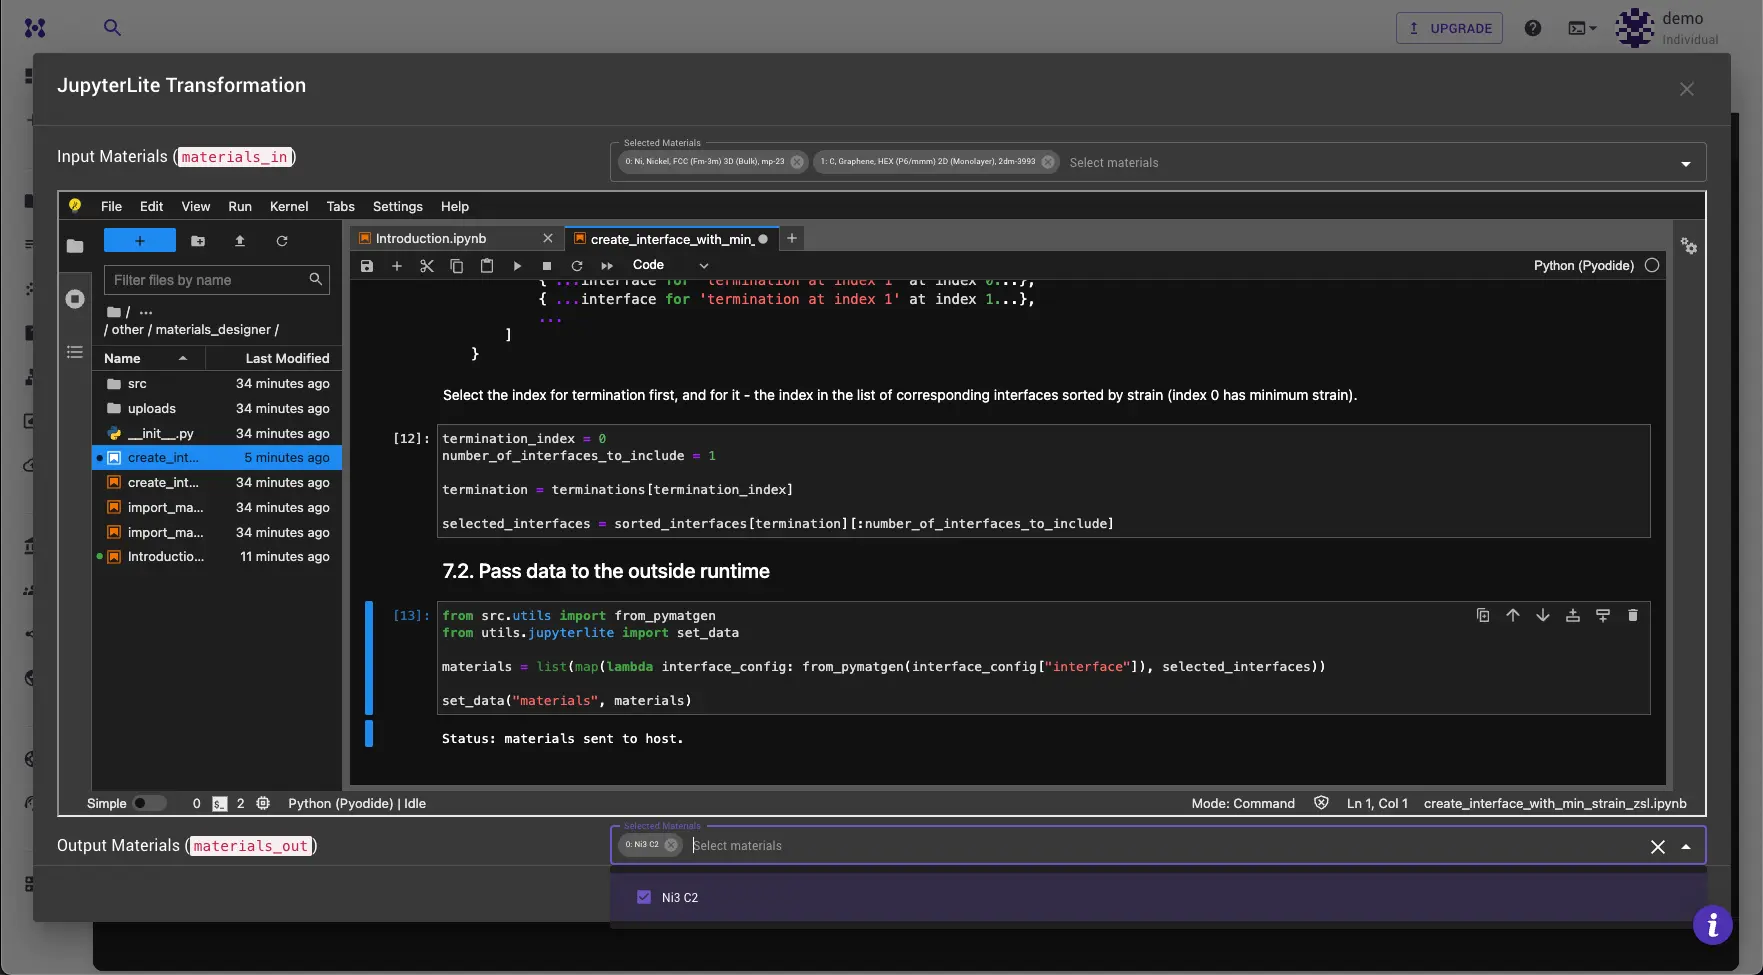Image resolution: width=1763 pixels, height=975 pixels.
Task: Save the current notebook
Action: (x=366, y=265)
